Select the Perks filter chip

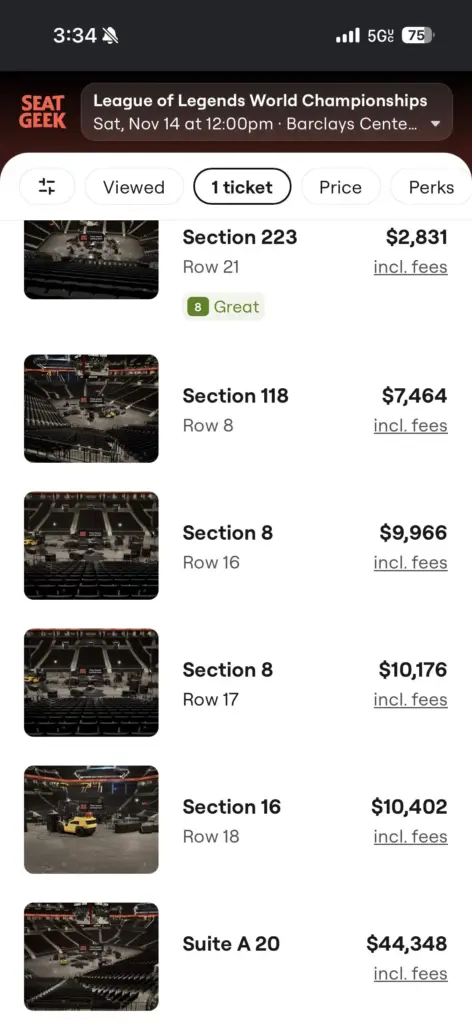pyautogui.click(x=431, y=187)
